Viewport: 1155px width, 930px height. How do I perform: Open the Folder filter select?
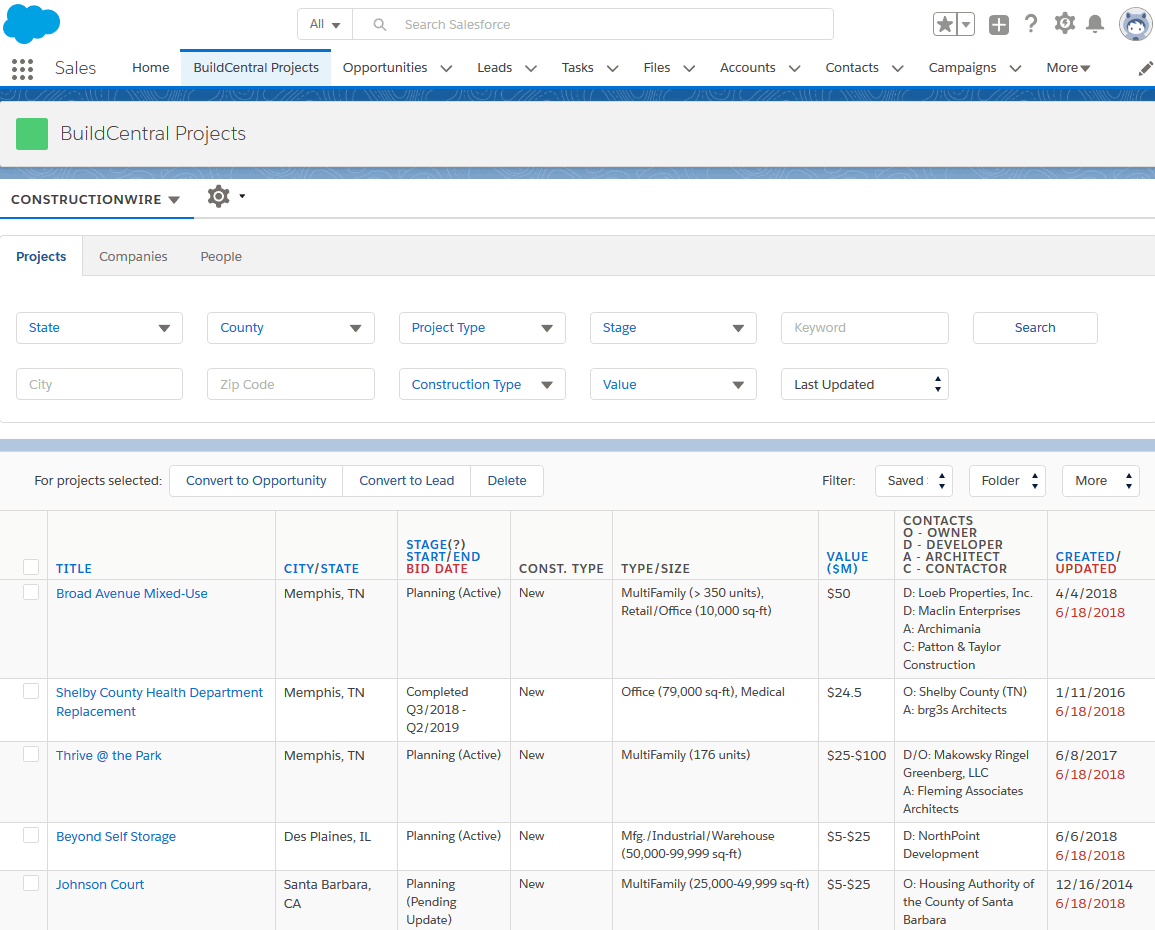pos(1007,481)
